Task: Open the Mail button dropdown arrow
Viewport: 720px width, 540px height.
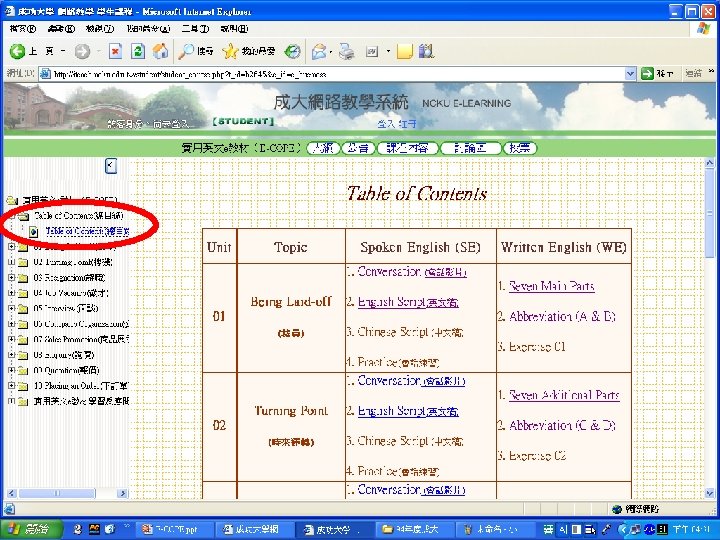Action: (331, 51)
